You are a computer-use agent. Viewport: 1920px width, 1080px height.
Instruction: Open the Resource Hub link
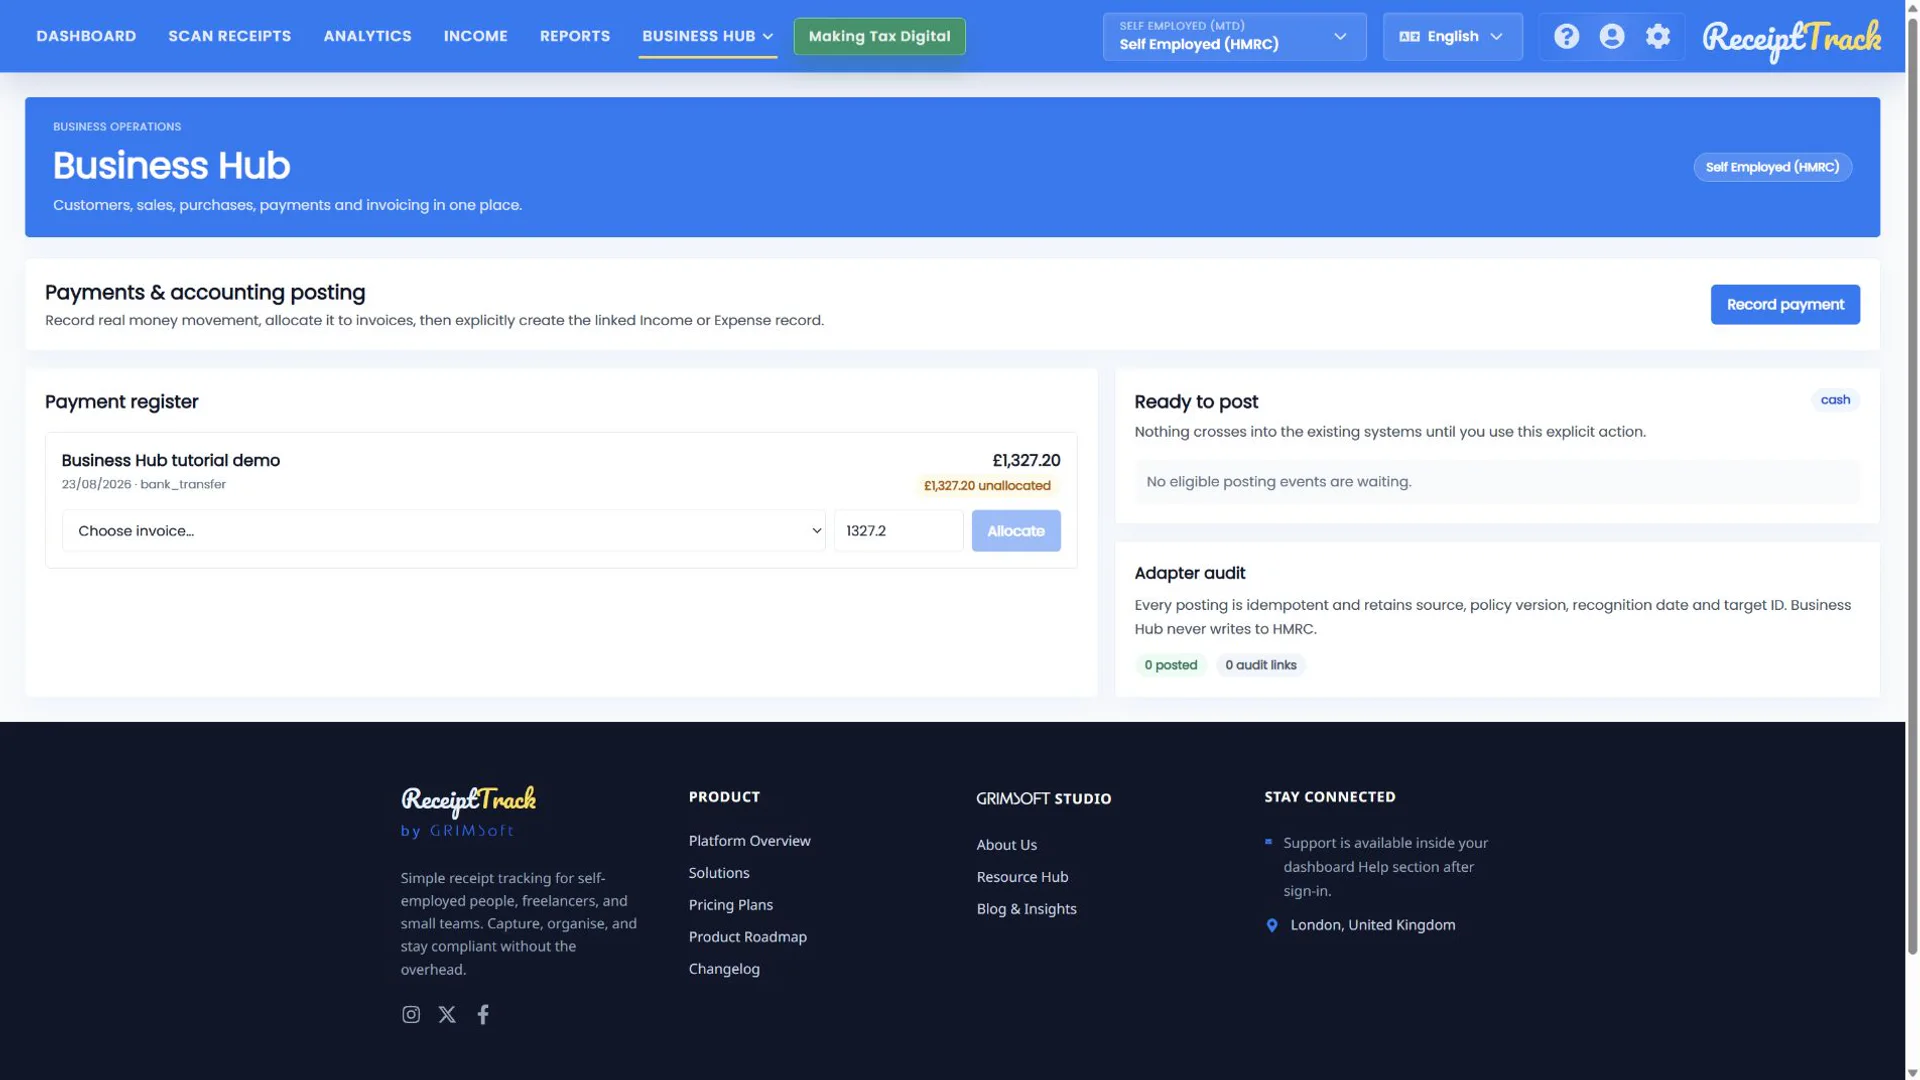click(1023, 877)
